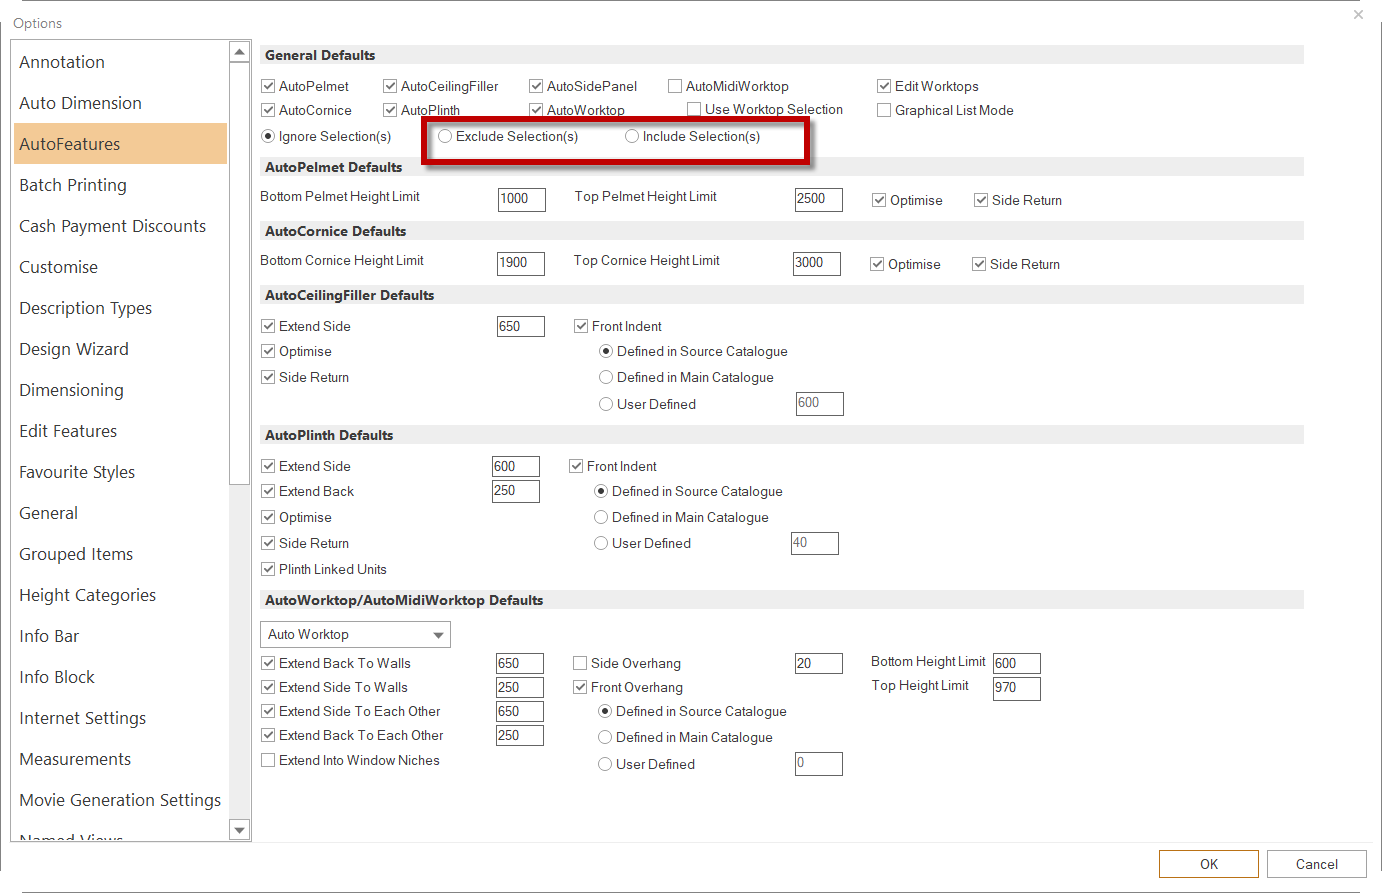
Task: Click the Bottom Pelmet Height Limit field
Action: (522, 199)
